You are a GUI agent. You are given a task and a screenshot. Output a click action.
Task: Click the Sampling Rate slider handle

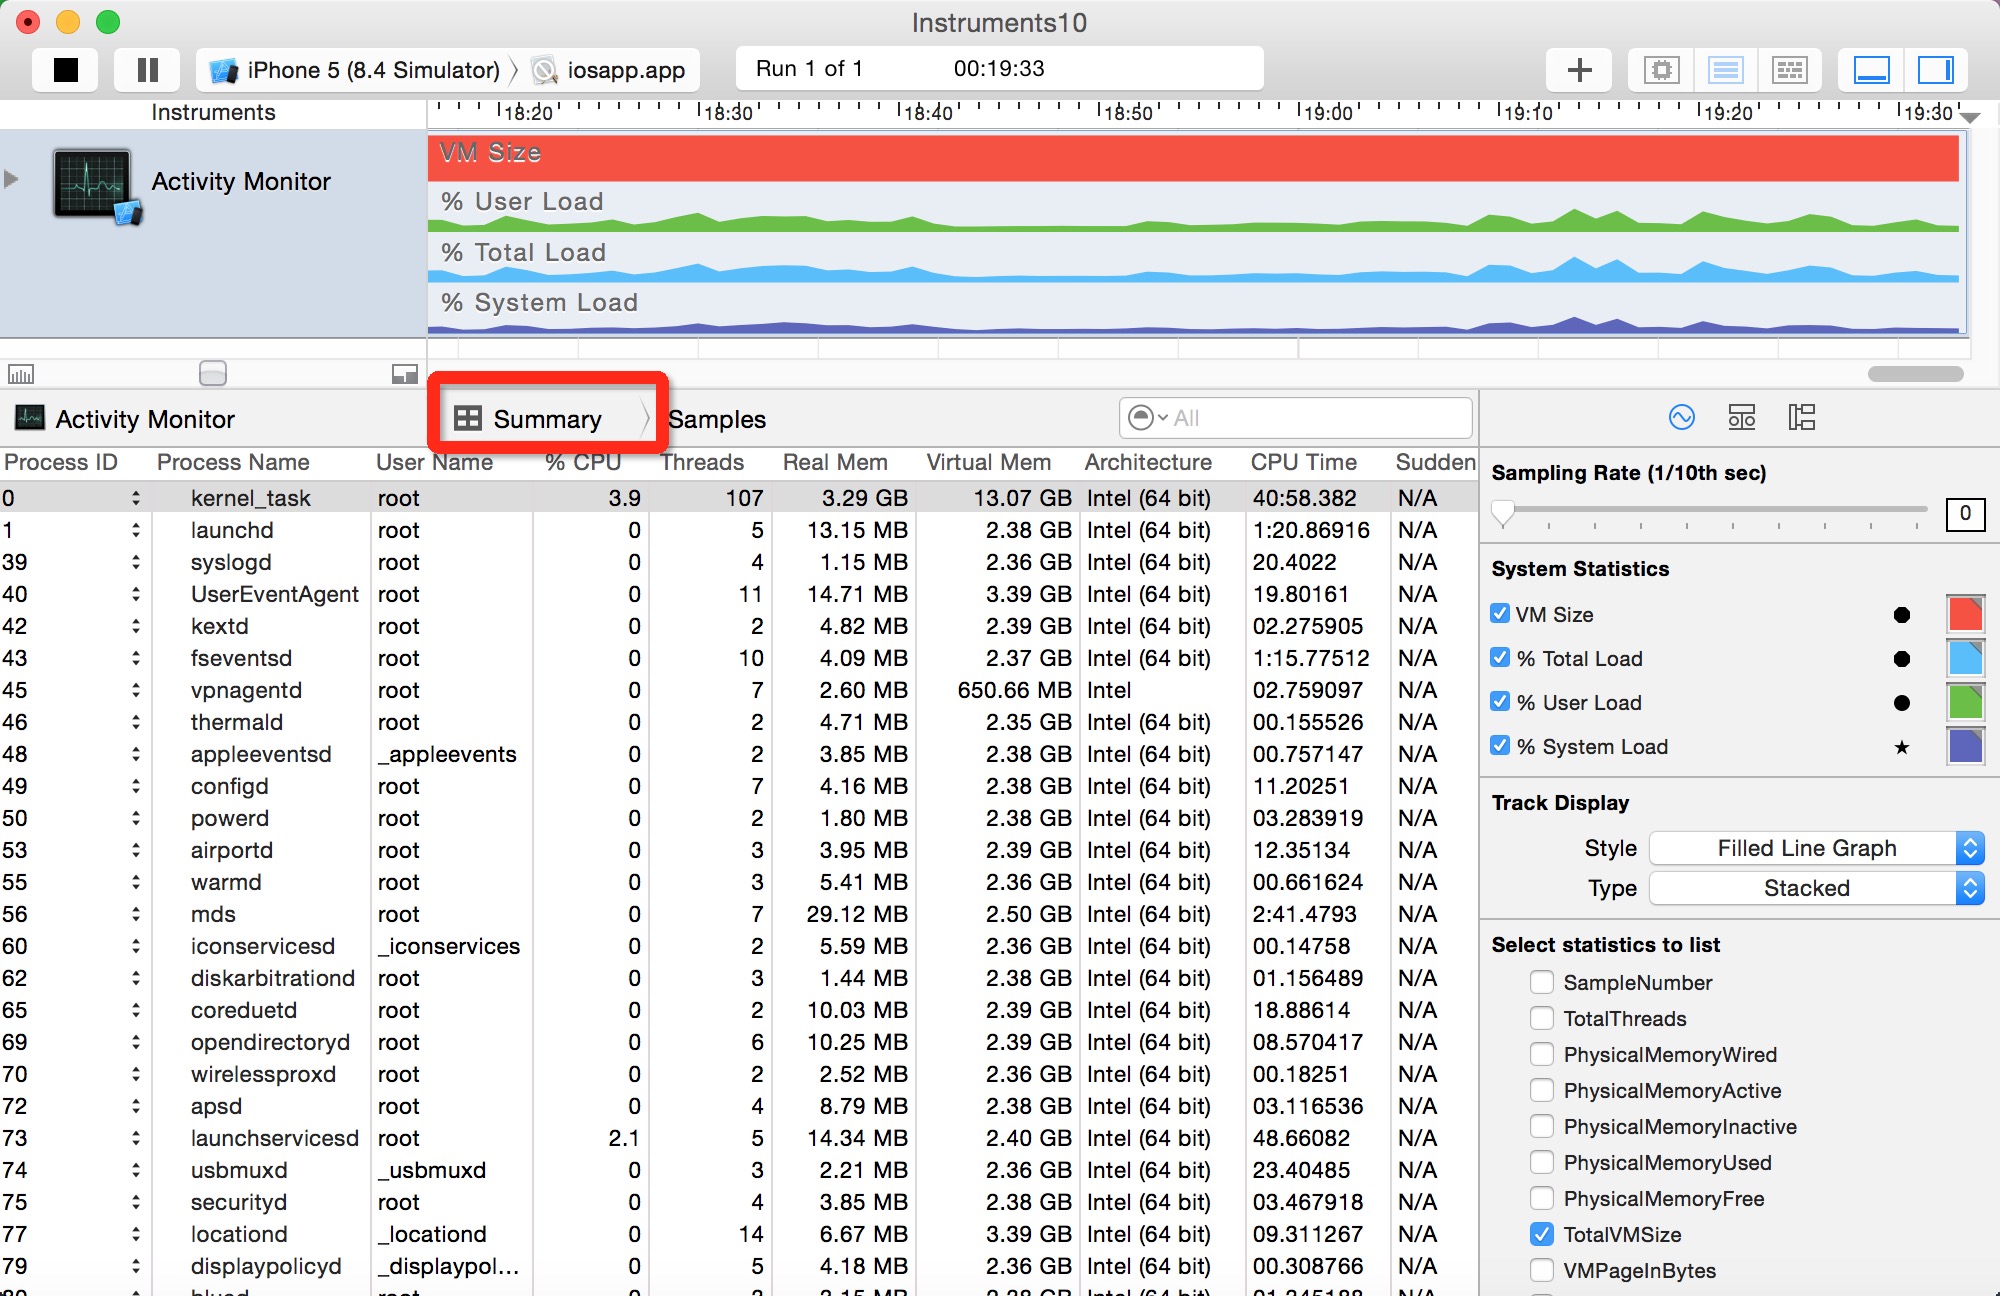(x=1503, y=513)
